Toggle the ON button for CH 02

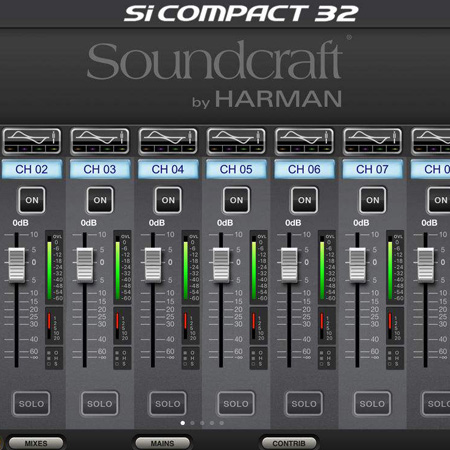click(x=32, y=200)
